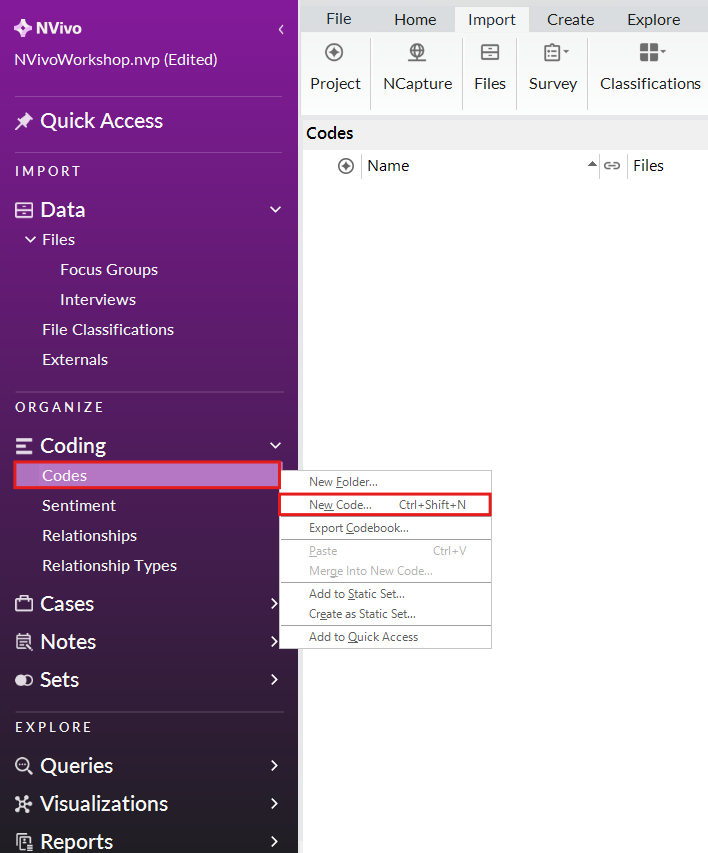
Task: Choose New Folder... from context menu
Action: click(x=385, y=482)
